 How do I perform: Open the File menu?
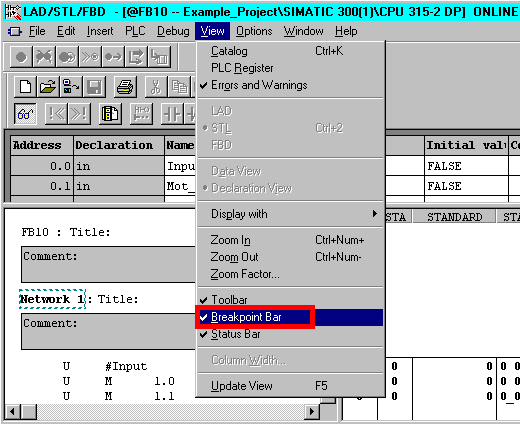[37, 31]
